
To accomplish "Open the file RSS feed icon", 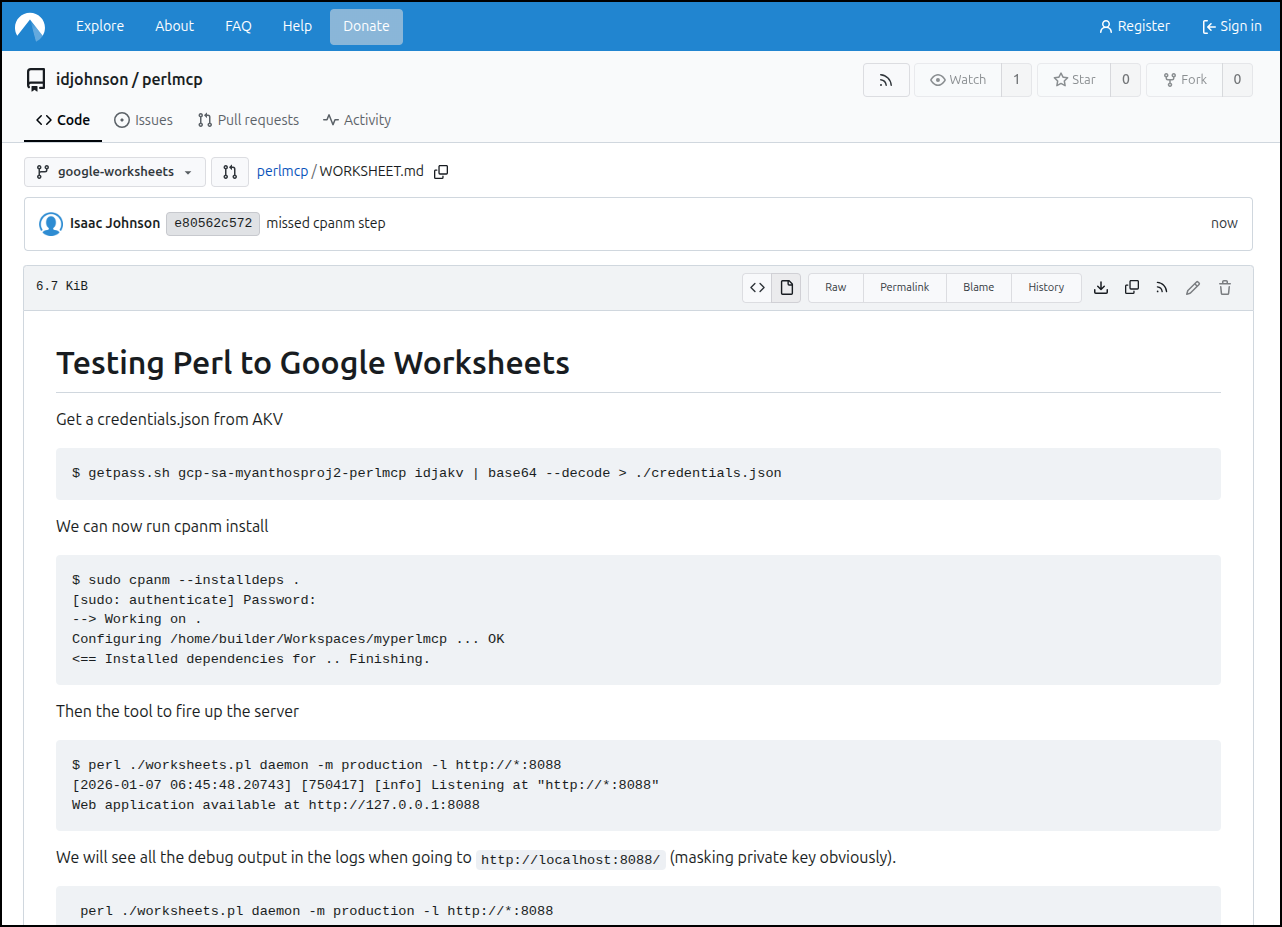I will coord(1162,288).
